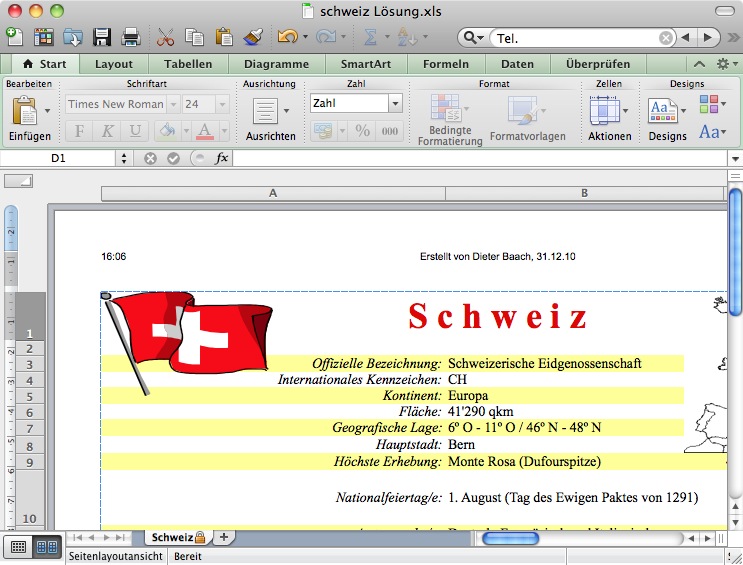The width and height of the screenshot is (743, 565).
Task: Toggle page layout view button
Action: pyautogui.click(x=47, y=547)
